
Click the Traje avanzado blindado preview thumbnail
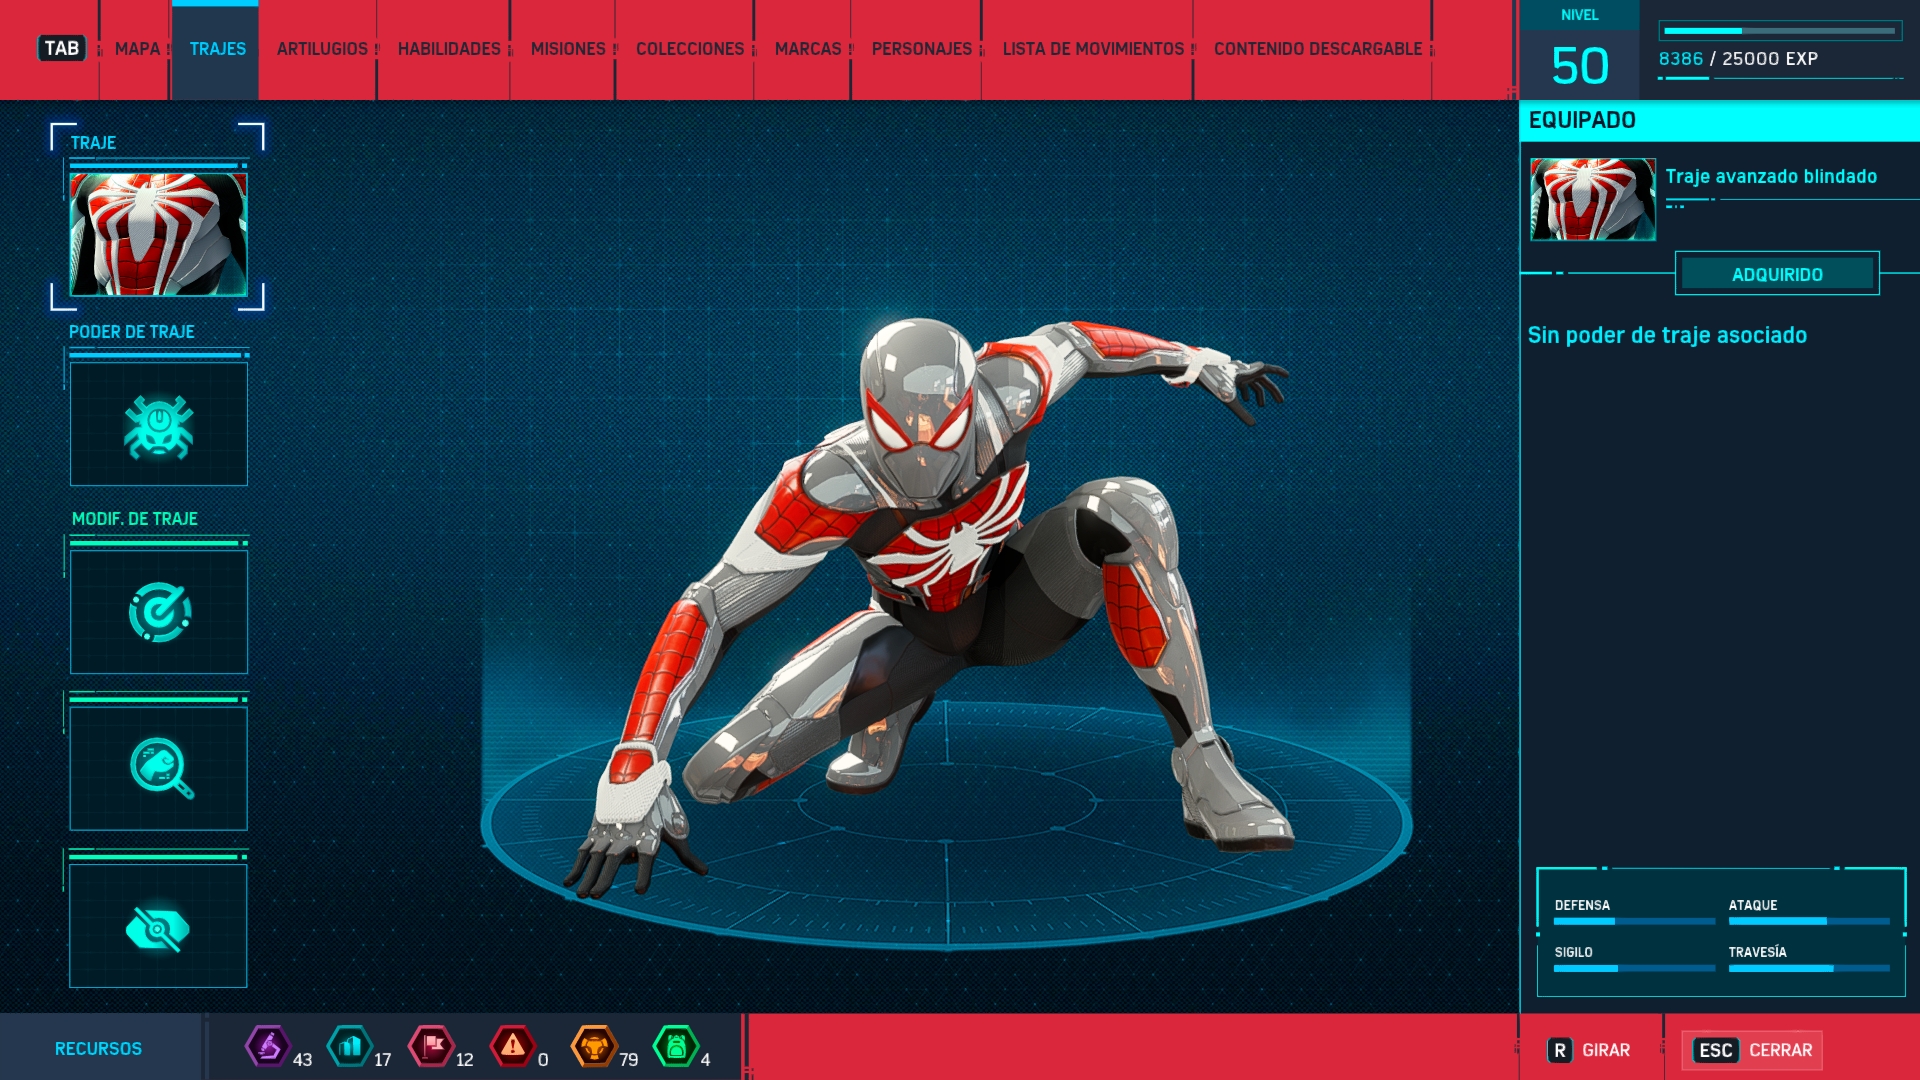[x=1592, y=199]
